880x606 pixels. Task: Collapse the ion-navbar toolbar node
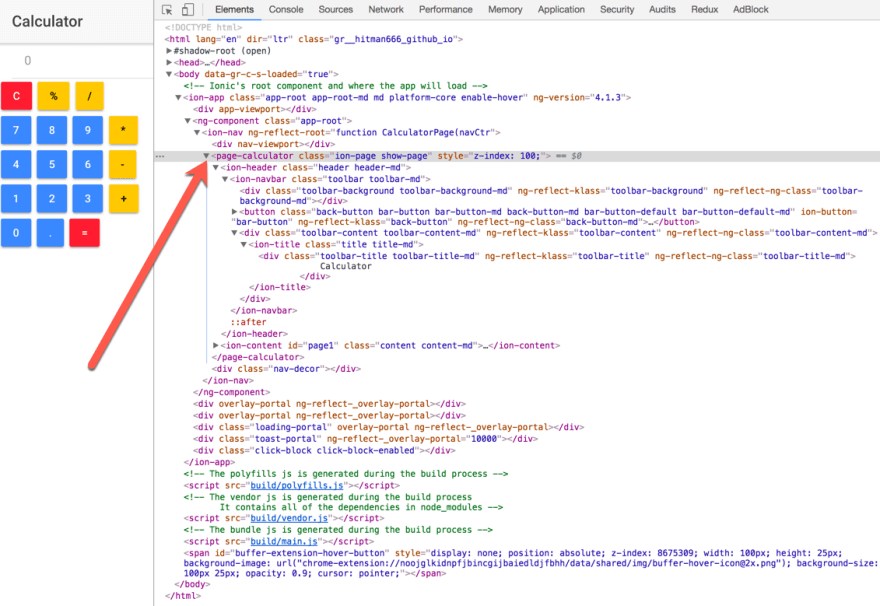225,180
